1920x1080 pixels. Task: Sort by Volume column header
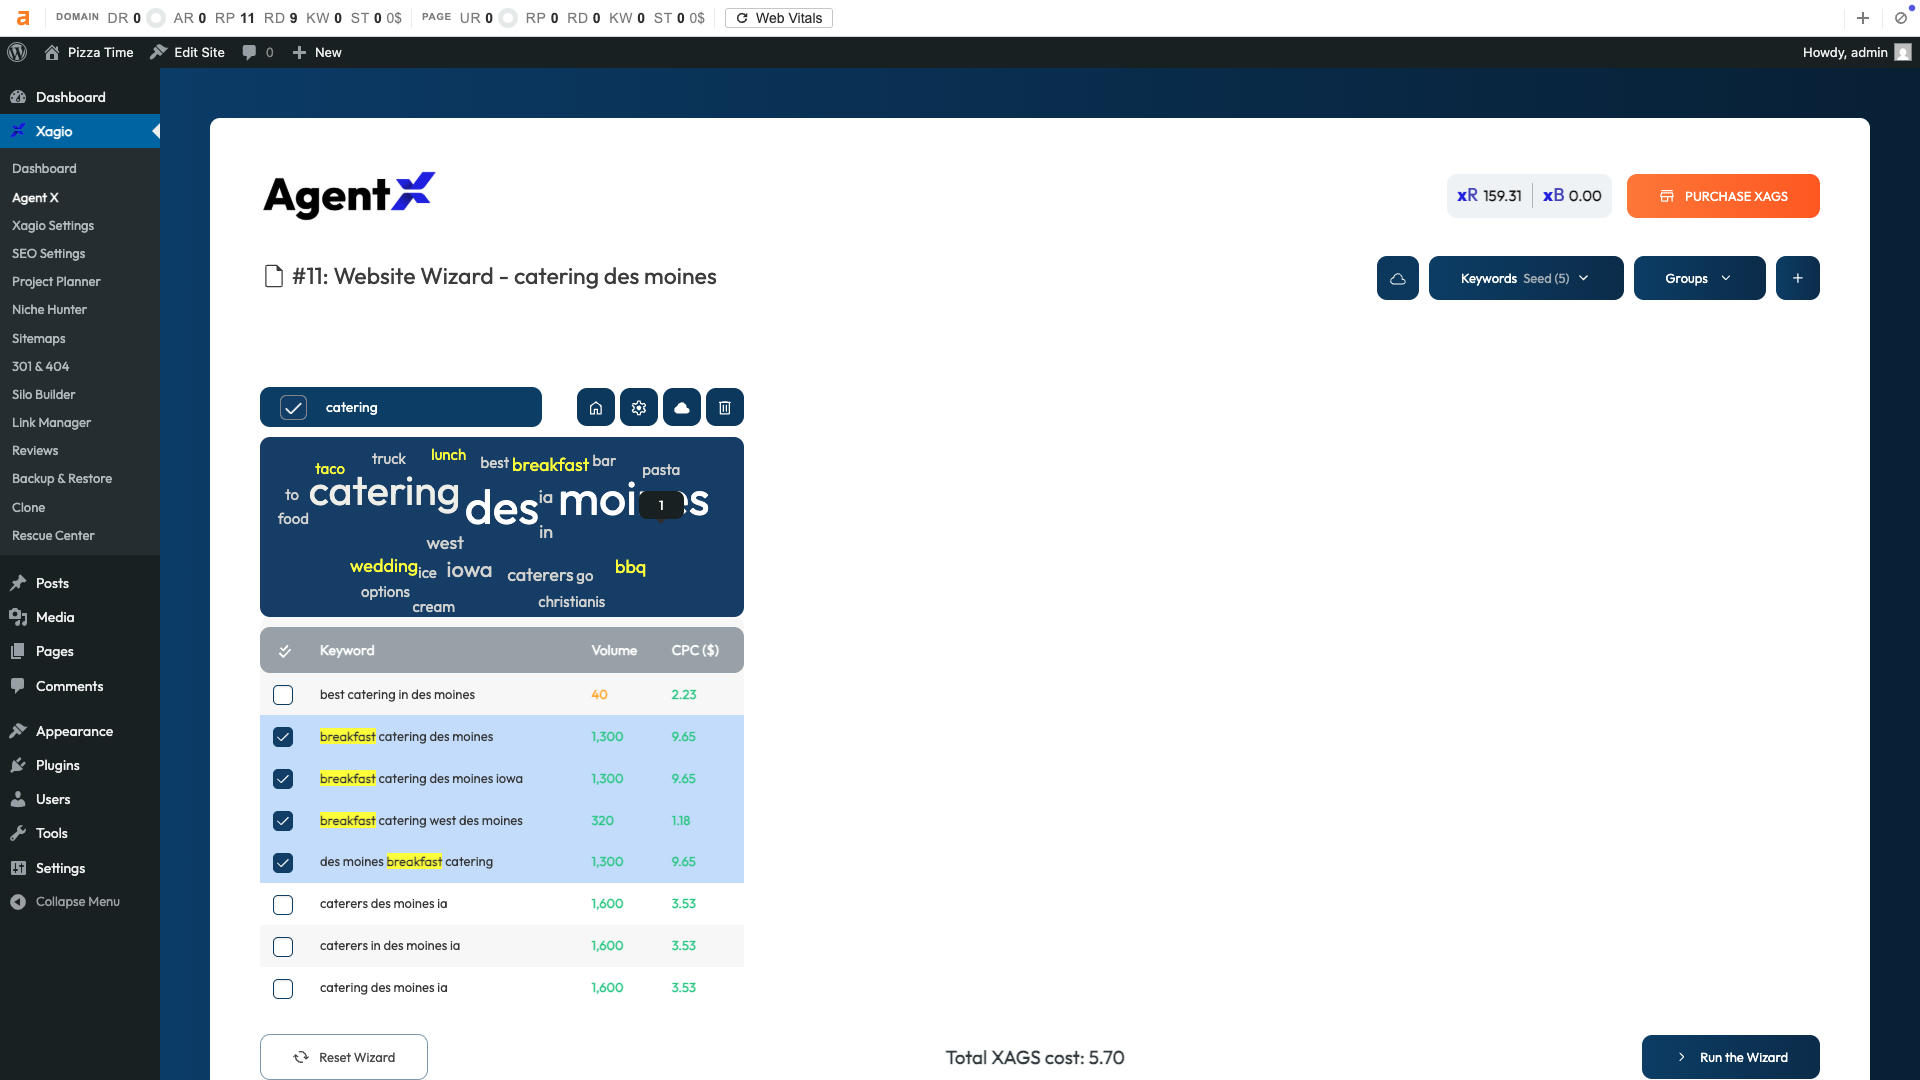click(614, 651)
